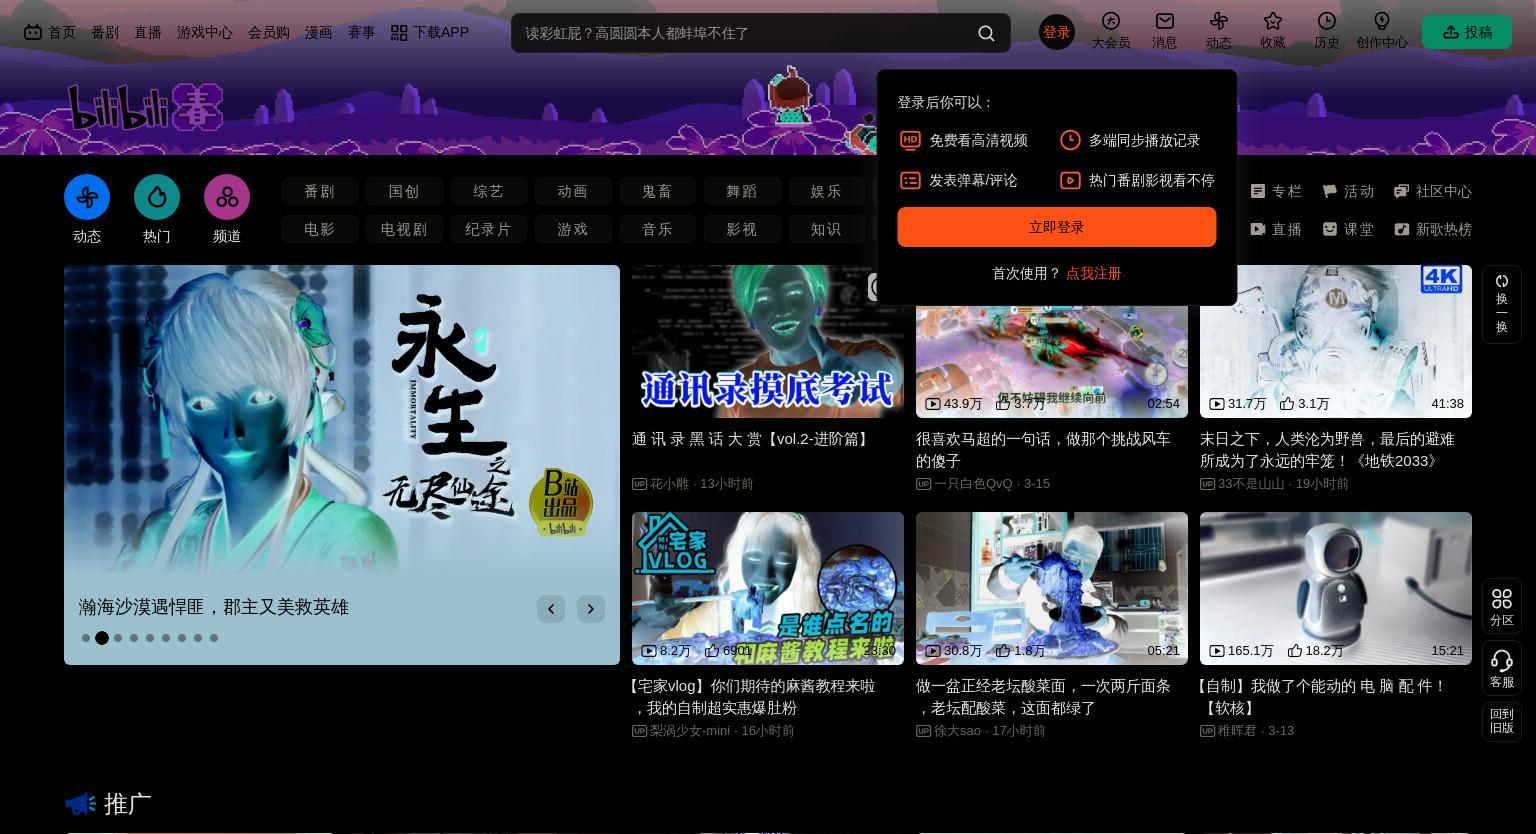This screenshot has width=1536, height=834.
Task: Open 直播 in top navigation
Action: [148, 33]
